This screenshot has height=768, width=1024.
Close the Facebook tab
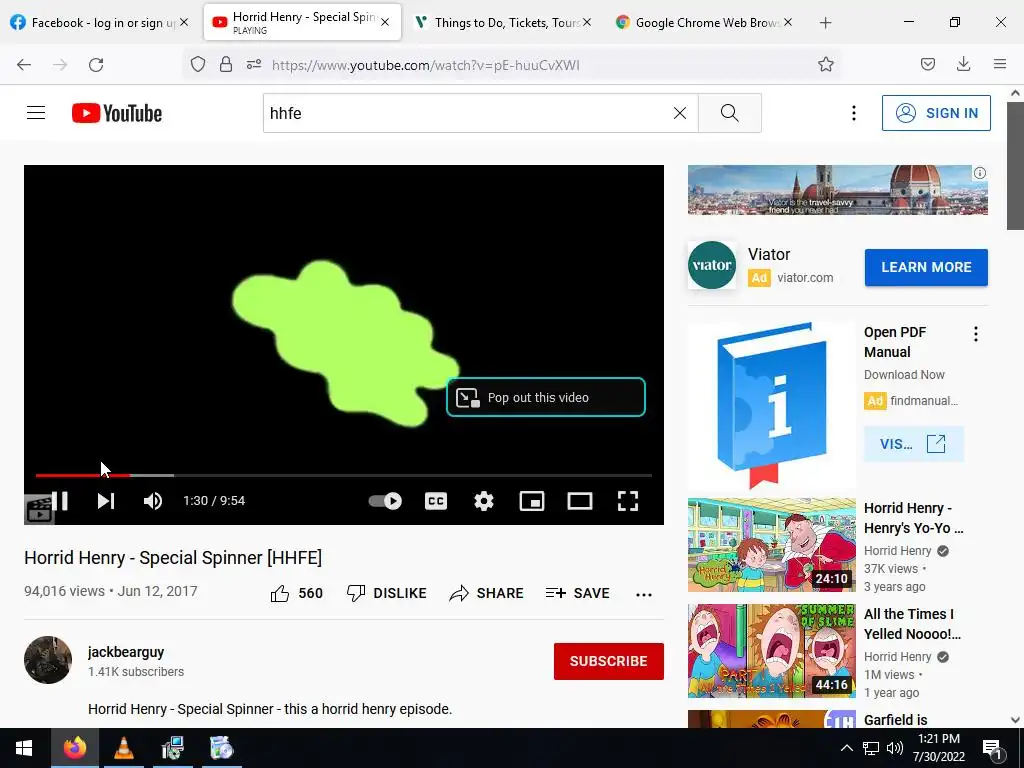coord(184,22)
